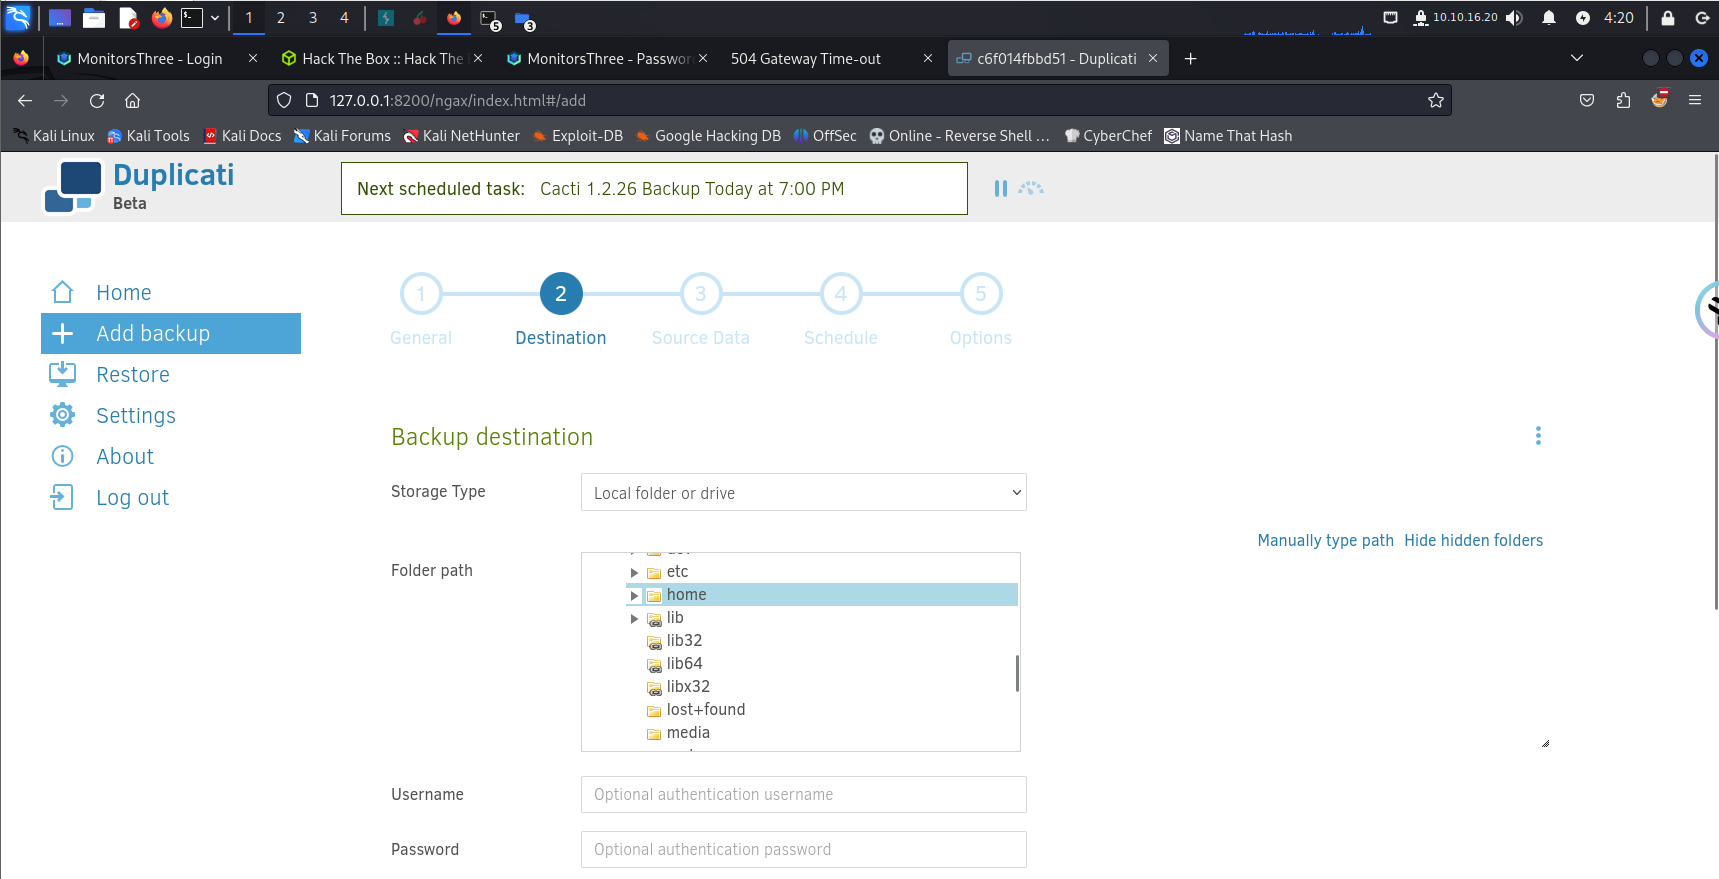Screen dimensions: 1719x879
Task: Open the About info icon
Action: coord(63,457)
